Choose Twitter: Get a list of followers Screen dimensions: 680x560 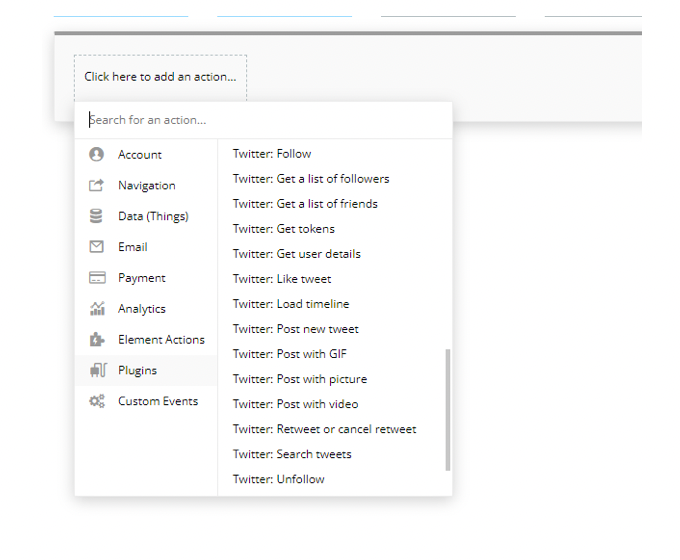pos(311,179)
